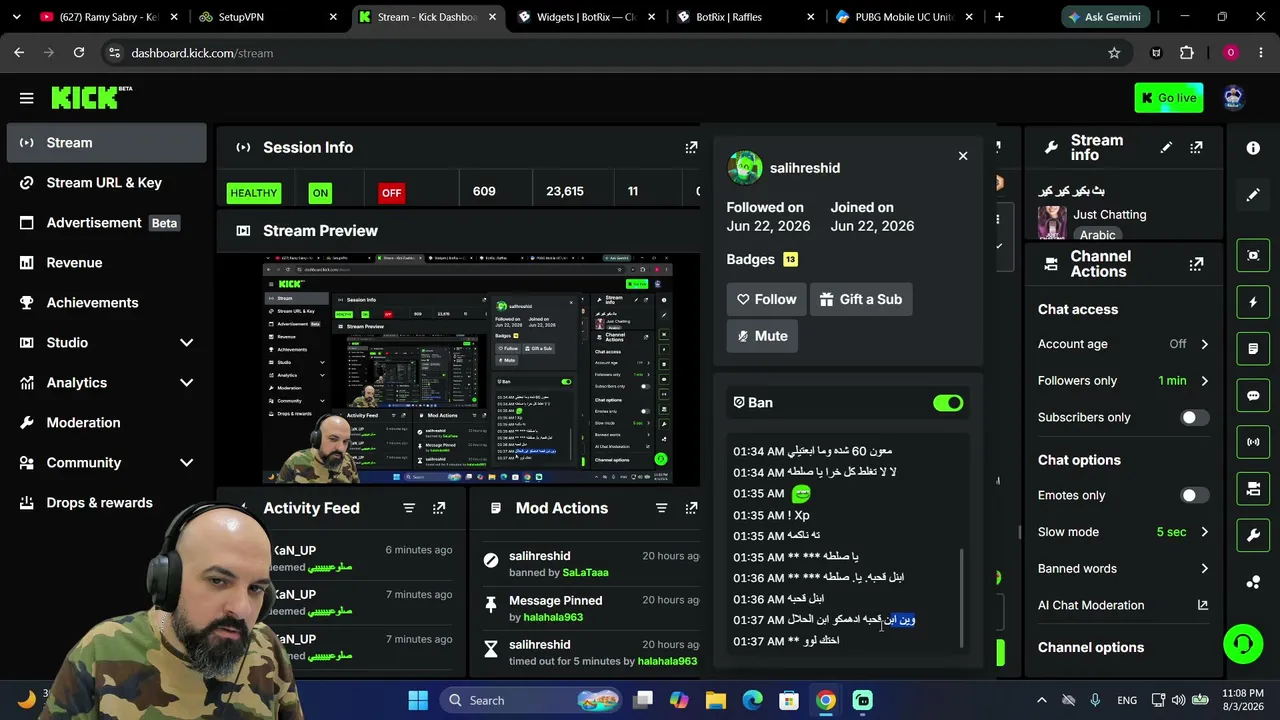
Task: Click Gift a Sub button
Action: 861,299
